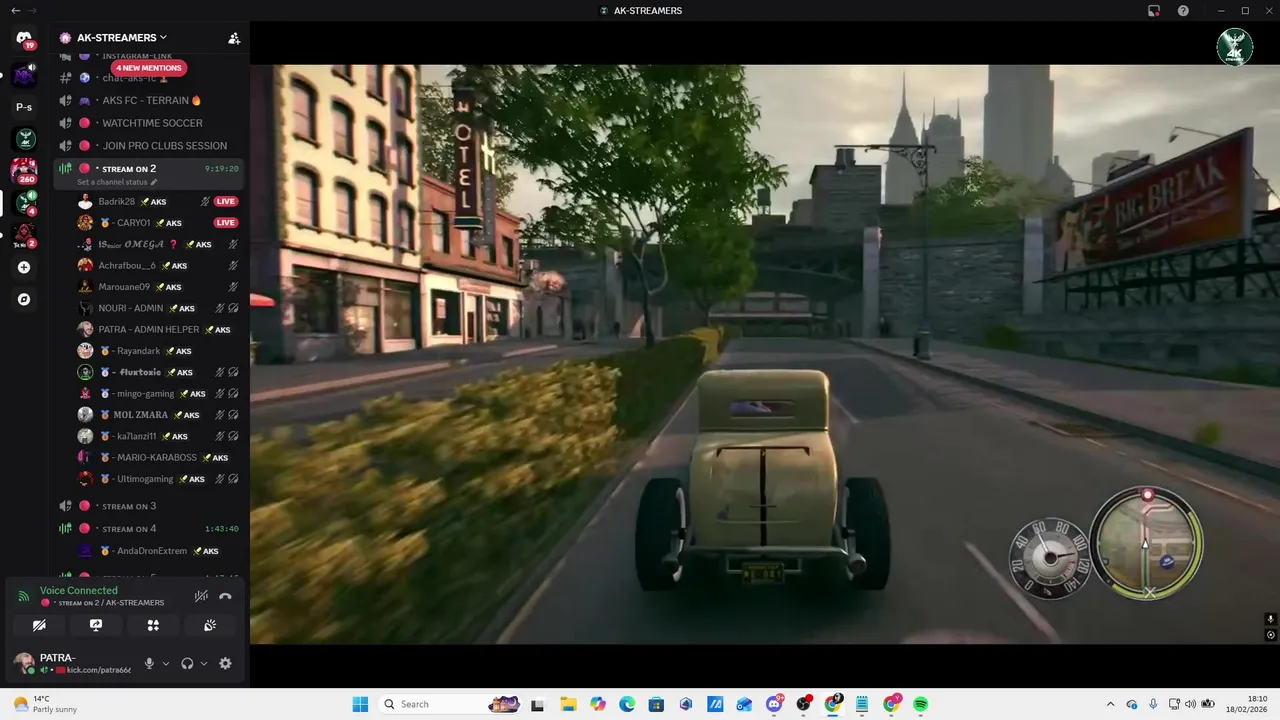Open Windows Start menu
The width and height of the screenshot is (1280, 720).
(x=360, y=704)
